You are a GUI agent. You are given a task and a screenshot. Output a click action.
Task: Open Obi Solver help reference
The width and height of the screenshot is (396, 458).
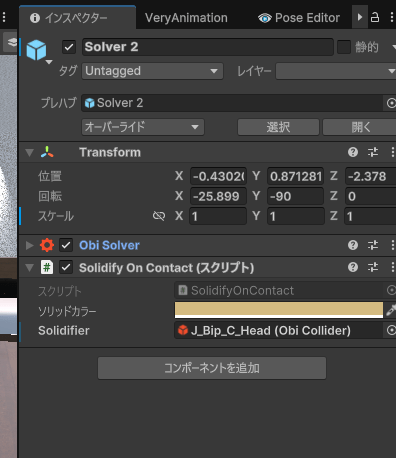click(353, 245)
